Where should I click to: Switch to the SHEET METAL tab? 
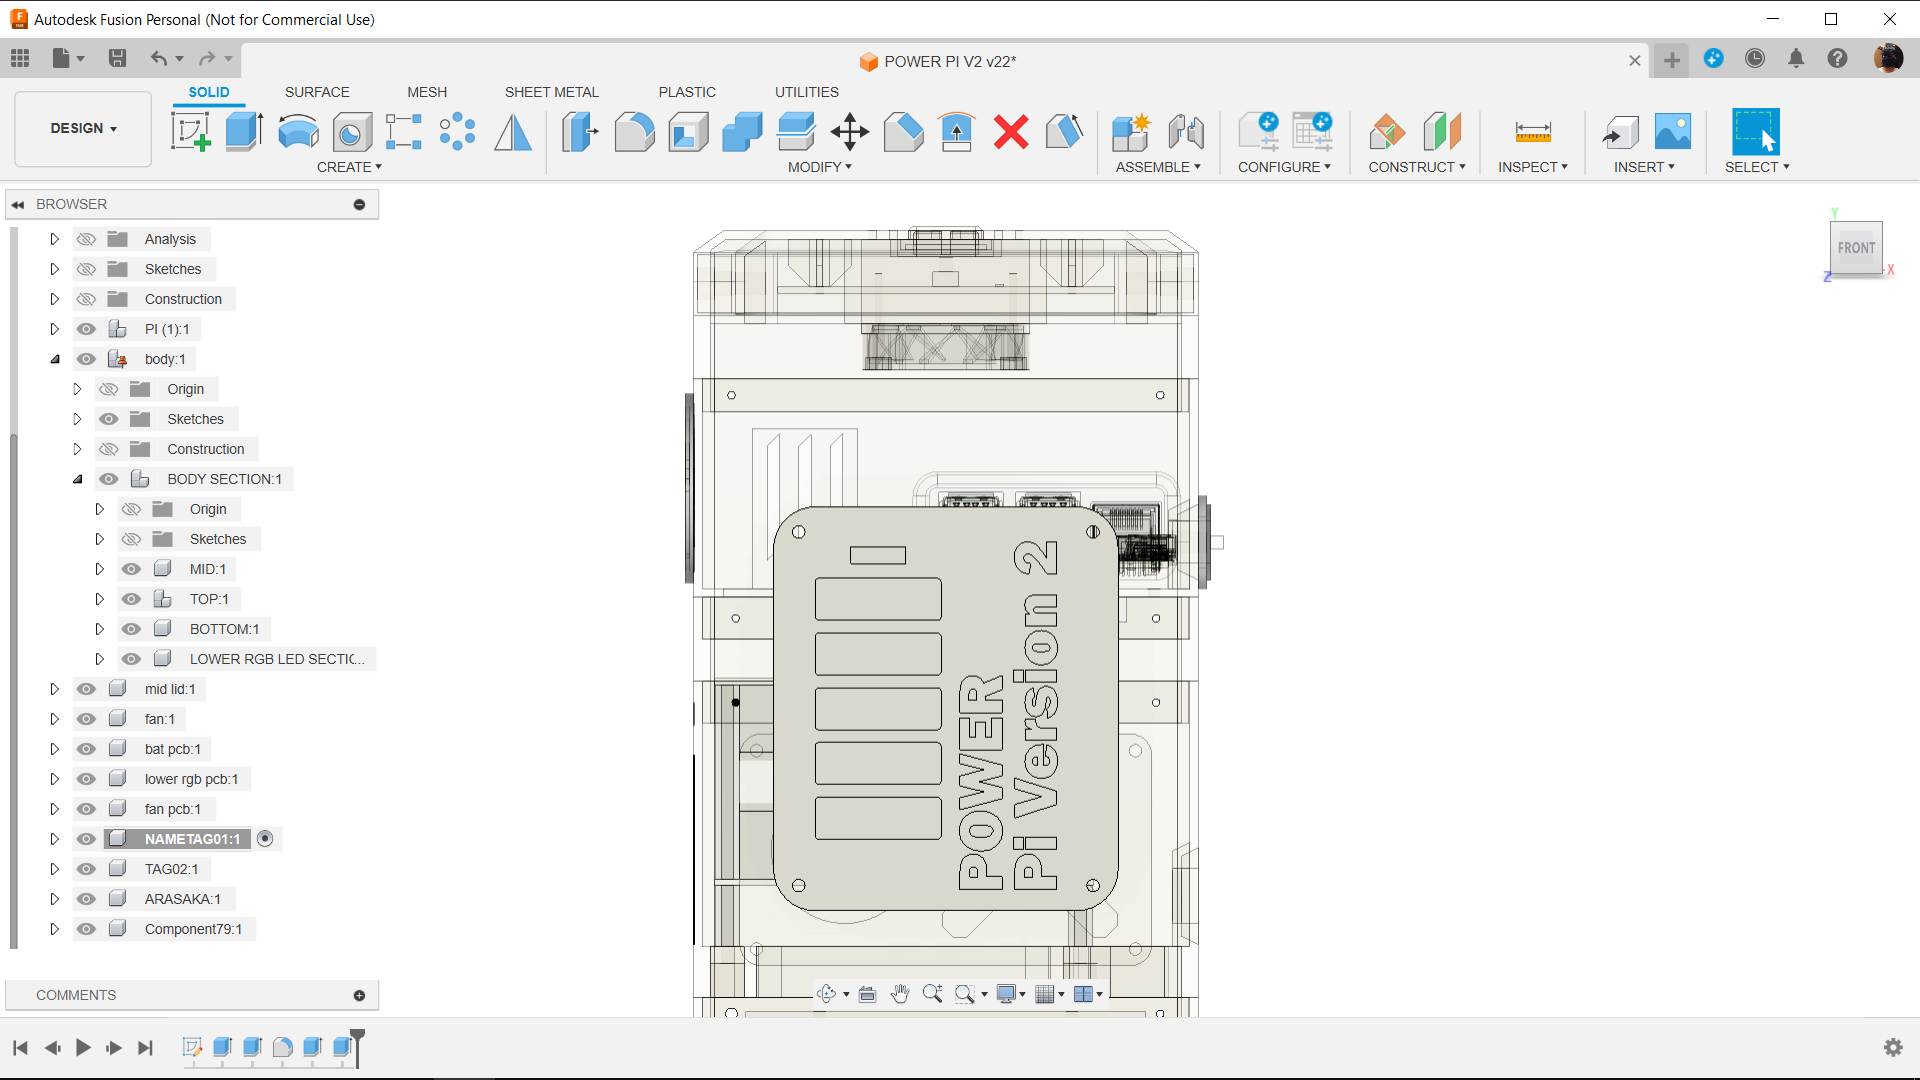[x=551, y=92]
